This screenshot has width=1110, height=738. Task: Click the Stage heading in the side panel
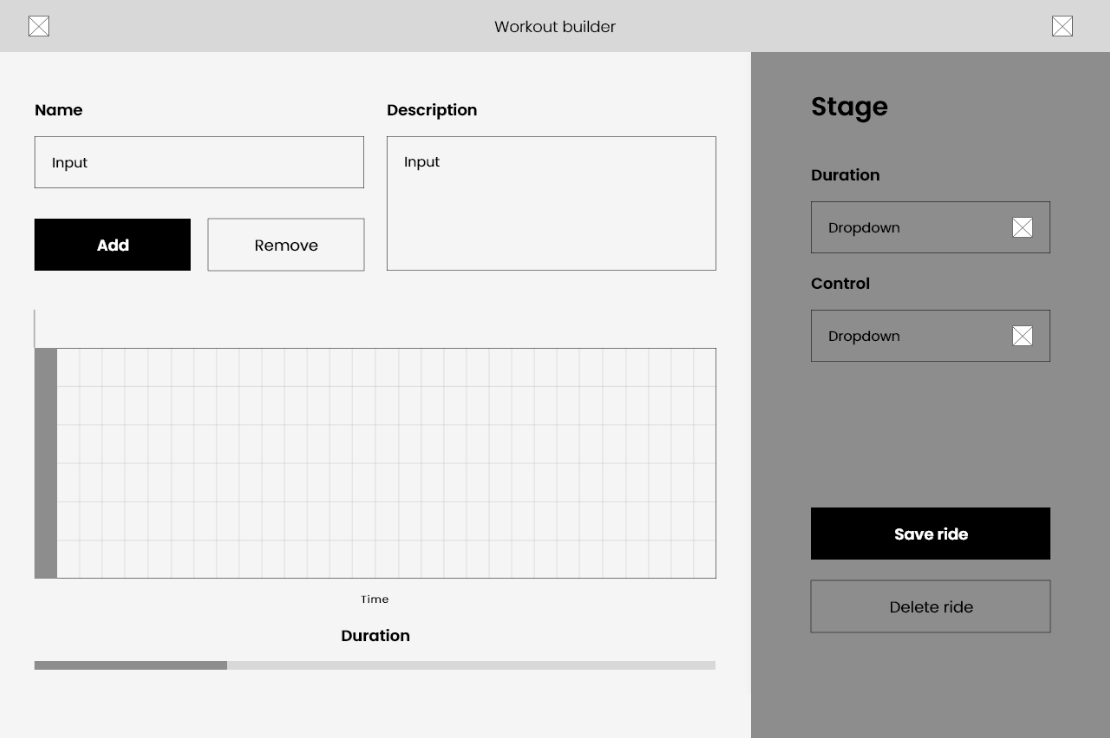pyautogui.click(x=849, y=107)
